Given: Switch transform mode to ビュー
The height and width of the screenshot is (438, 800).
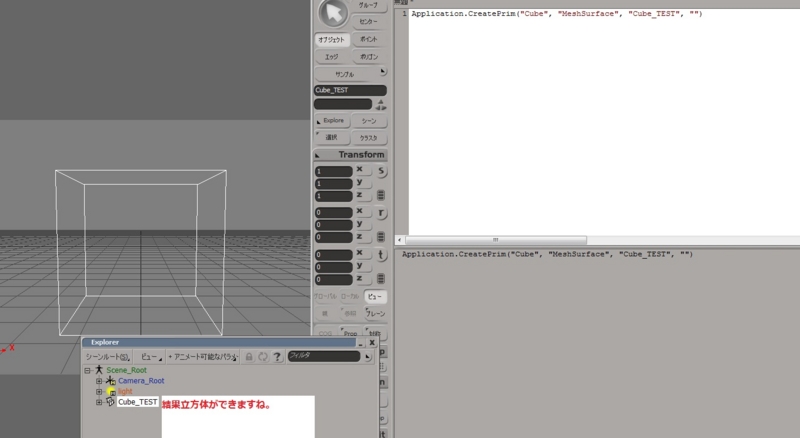Looking at the screenshot, I should pyautogui.click(x=375, y=297).
